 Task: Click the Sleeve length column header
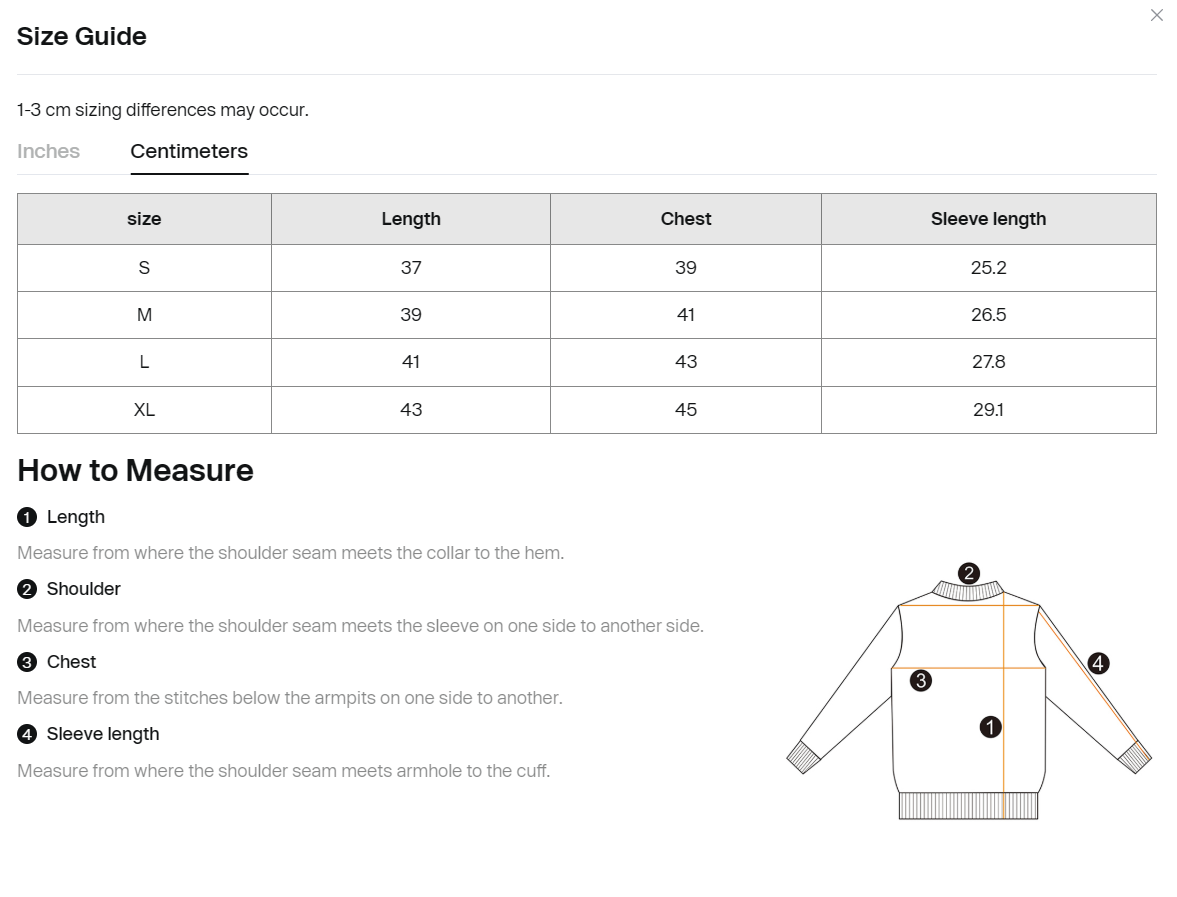pyautogui.click(x=989, y=219)
